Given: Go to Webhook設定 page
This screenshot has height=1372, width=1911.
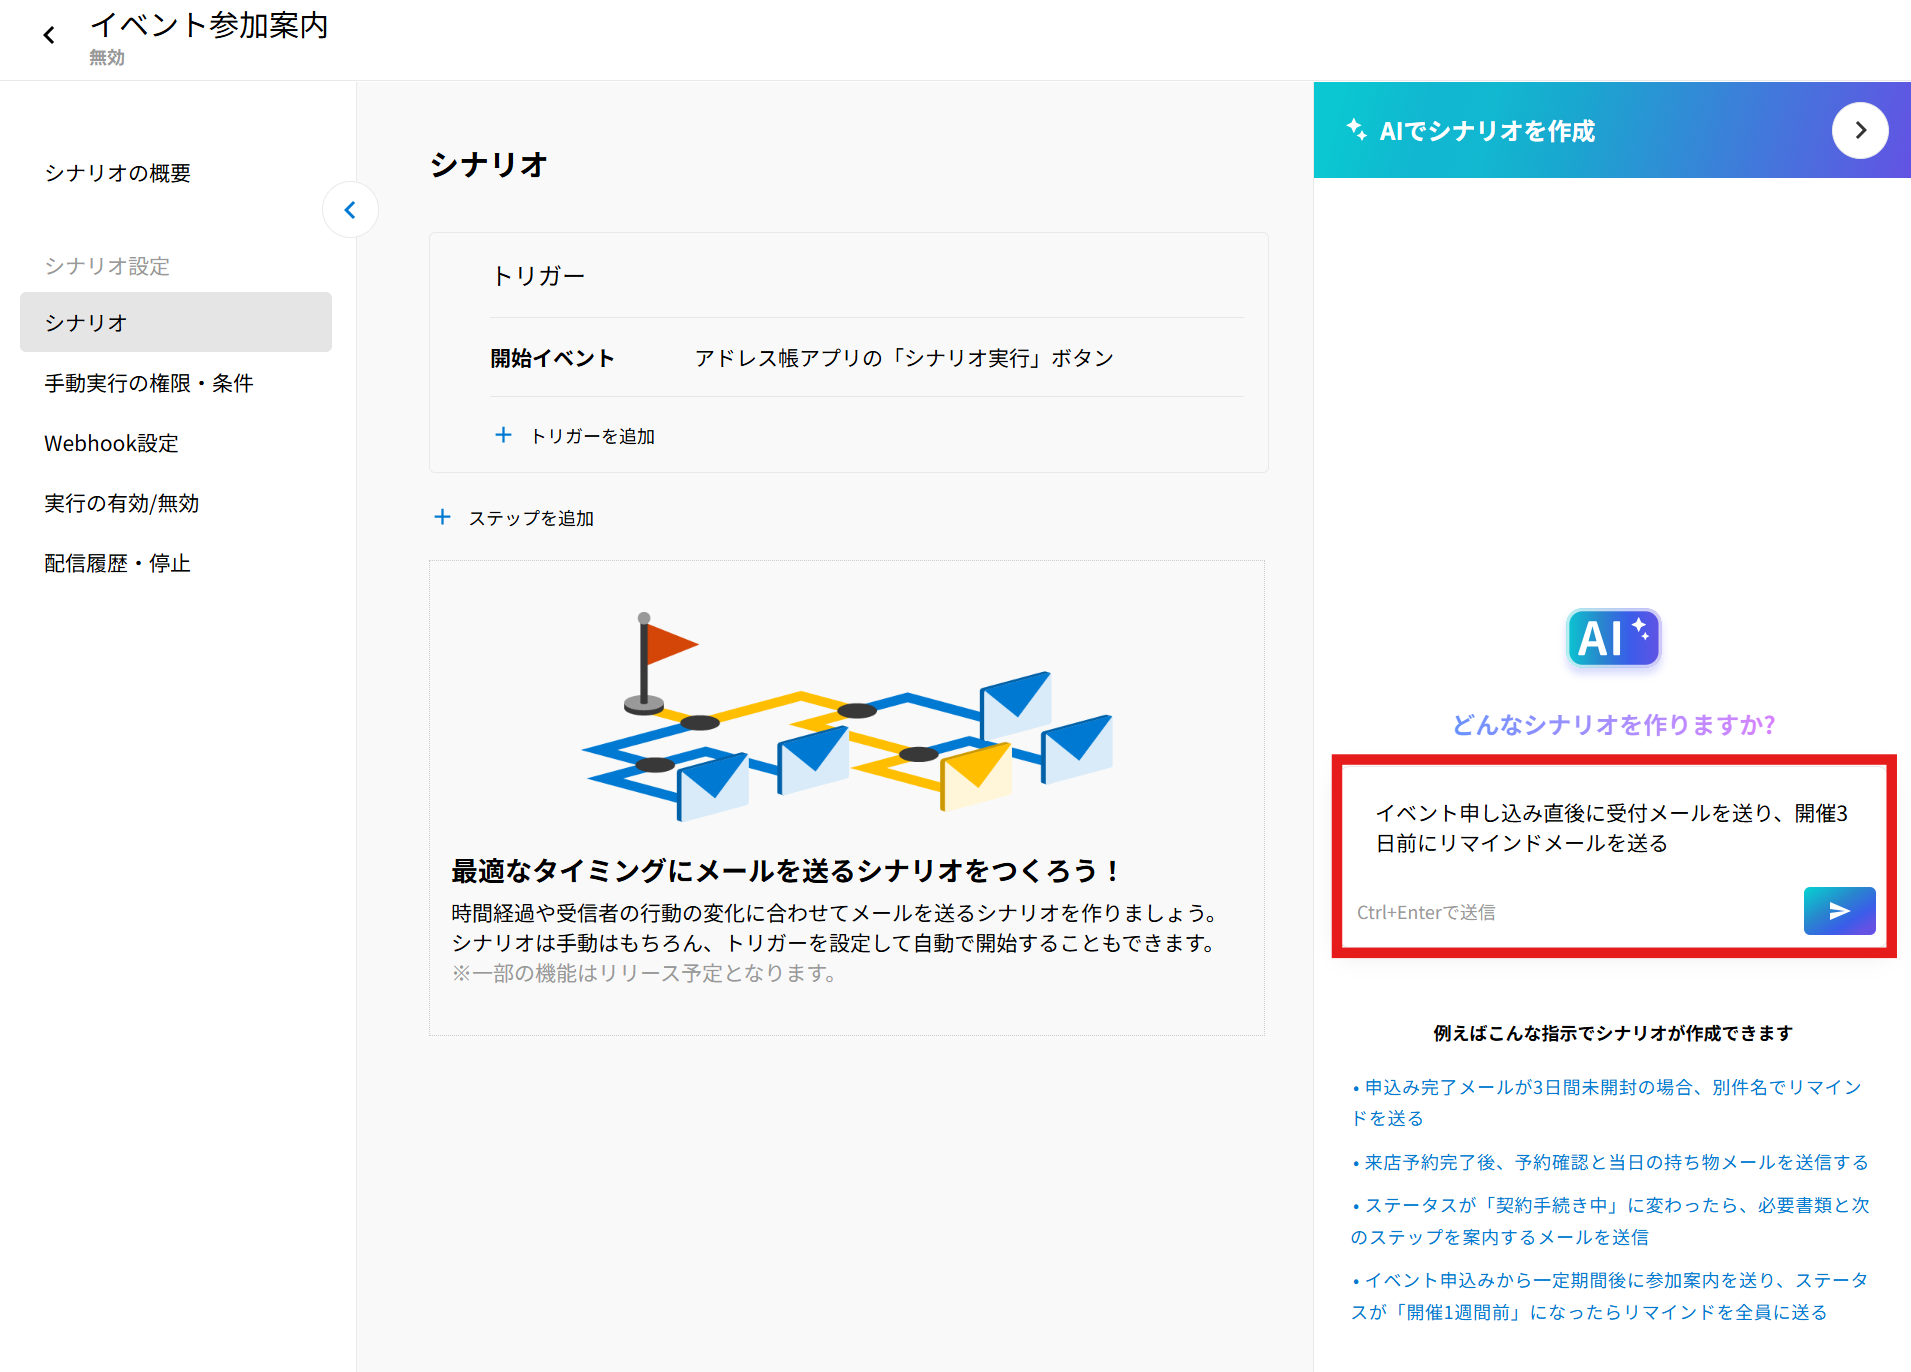Looking at the screenshot, I should (x=111, y=443).
